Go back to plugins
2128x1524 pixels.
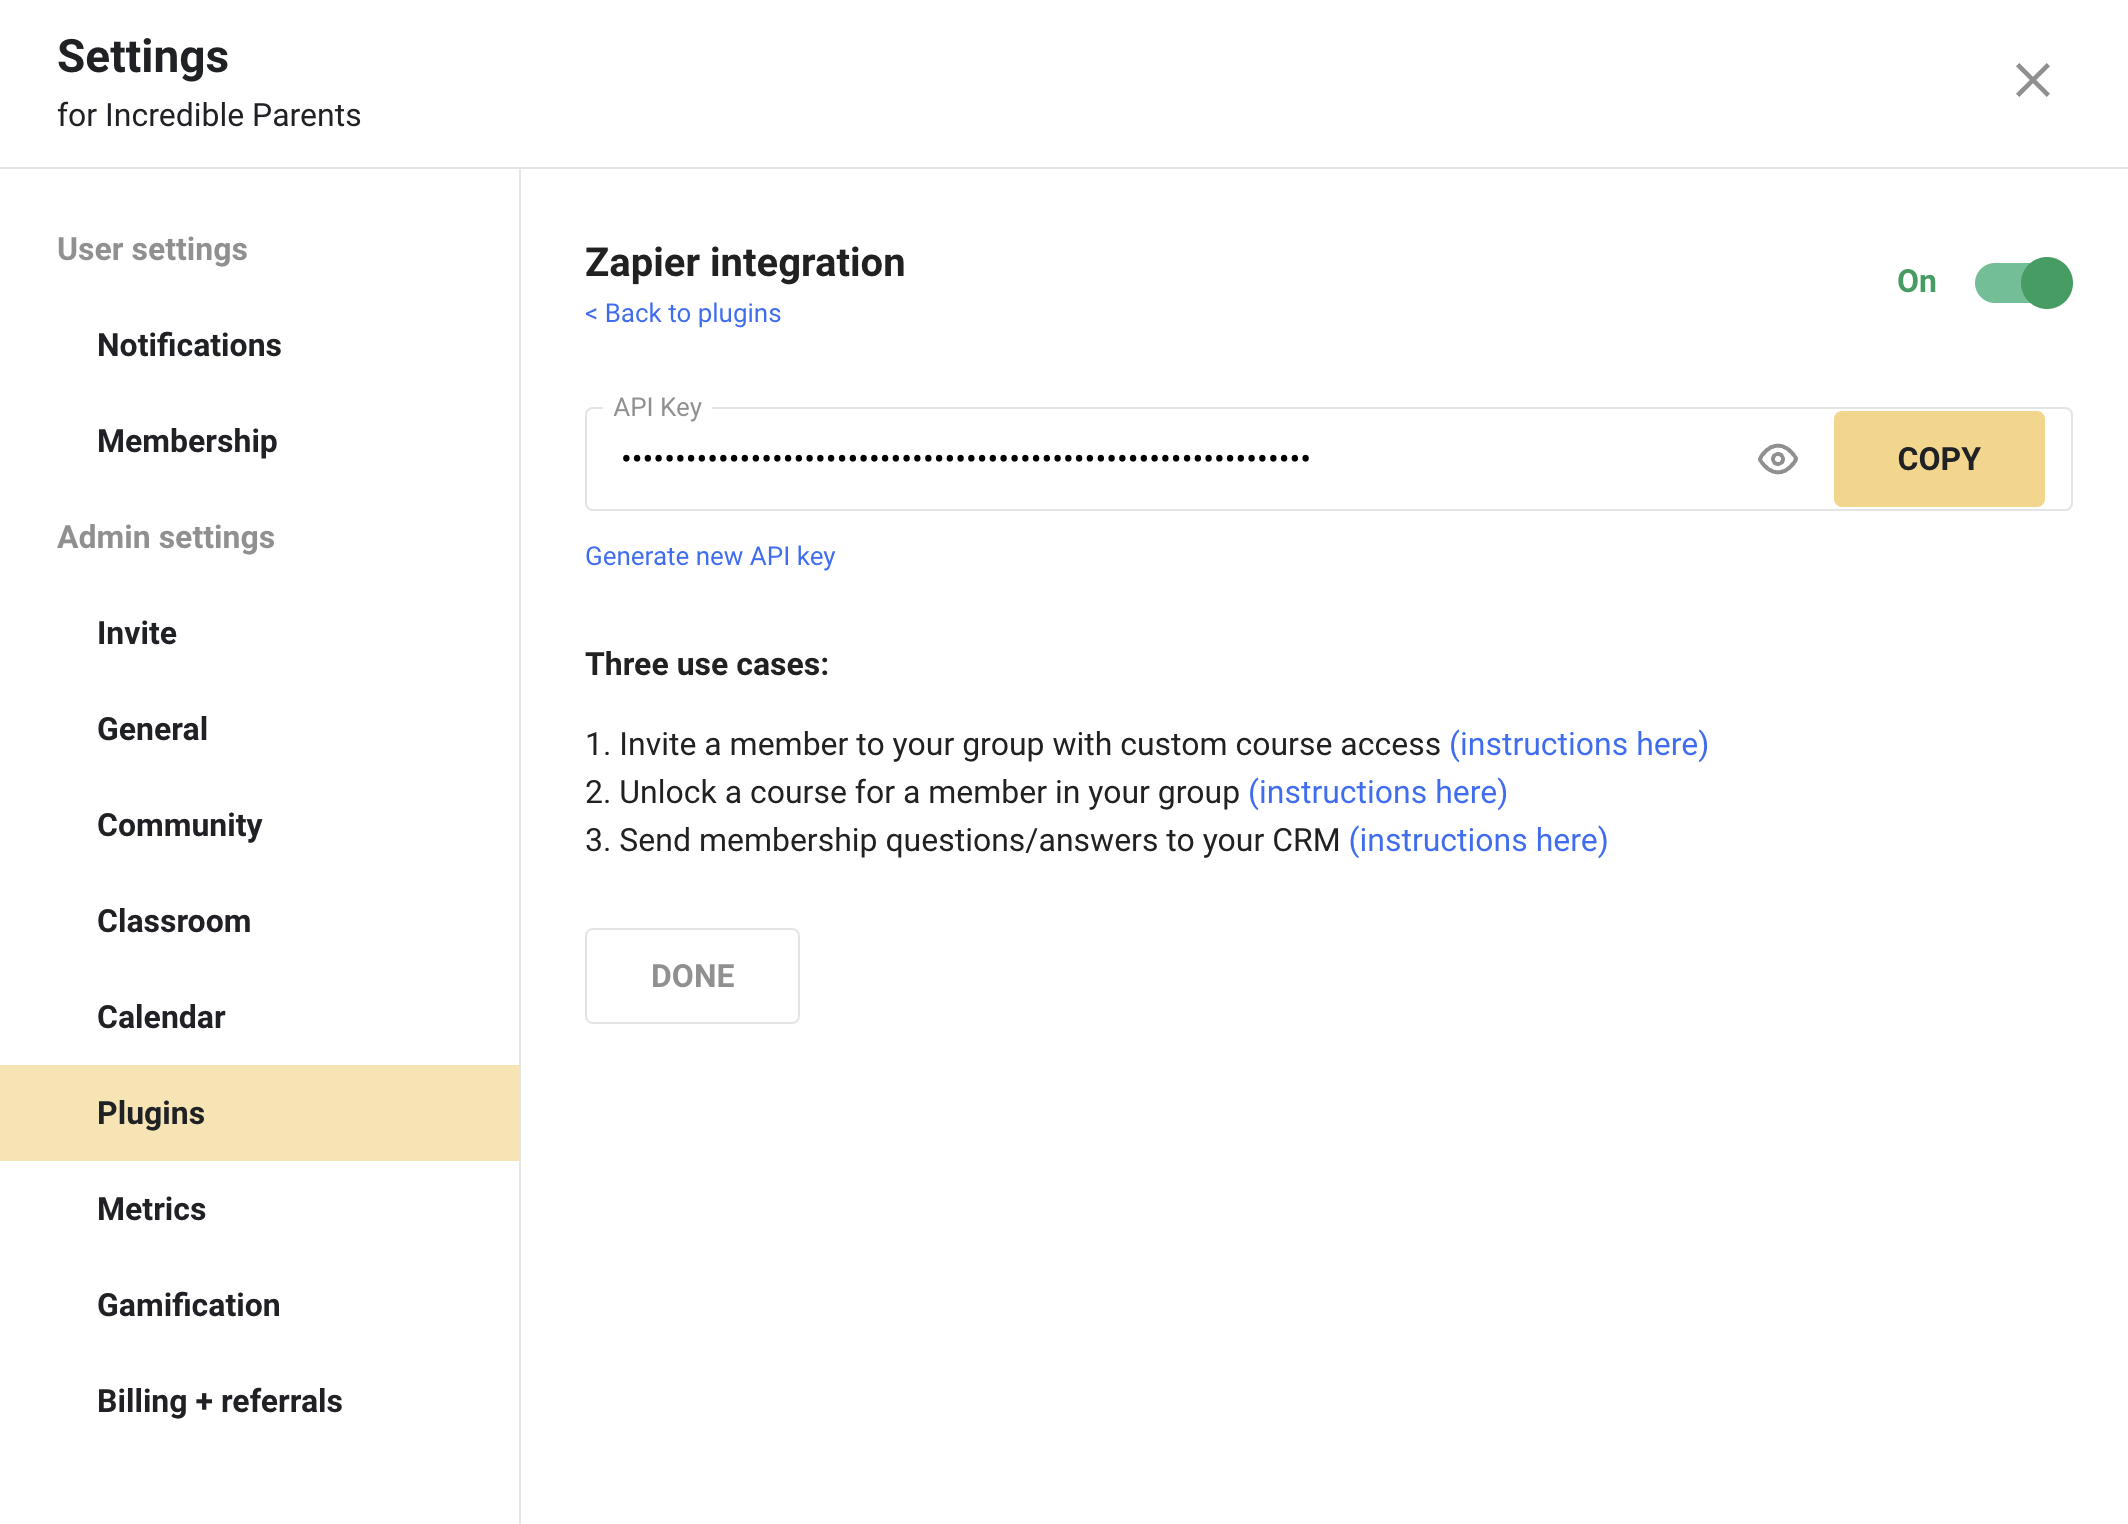point(683,314)
